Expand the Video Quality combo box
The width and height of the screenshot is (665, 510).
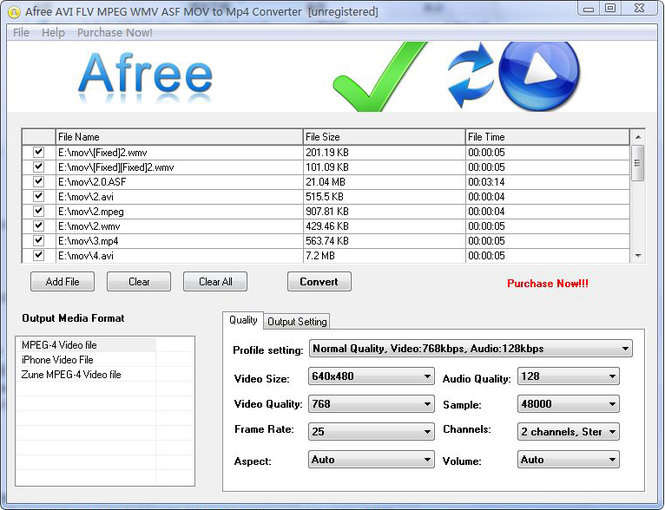tap(371, 404)
